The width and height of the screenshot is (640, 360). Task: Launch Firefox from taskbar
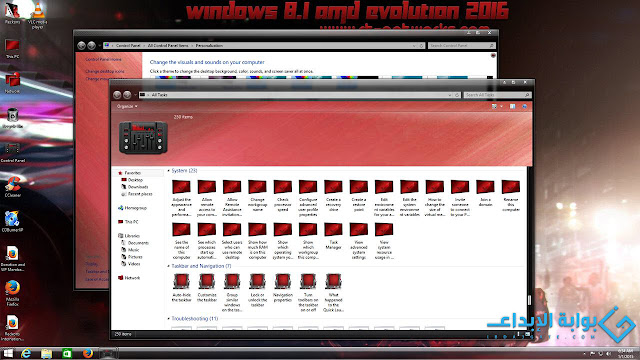click(x=87, y=353)
